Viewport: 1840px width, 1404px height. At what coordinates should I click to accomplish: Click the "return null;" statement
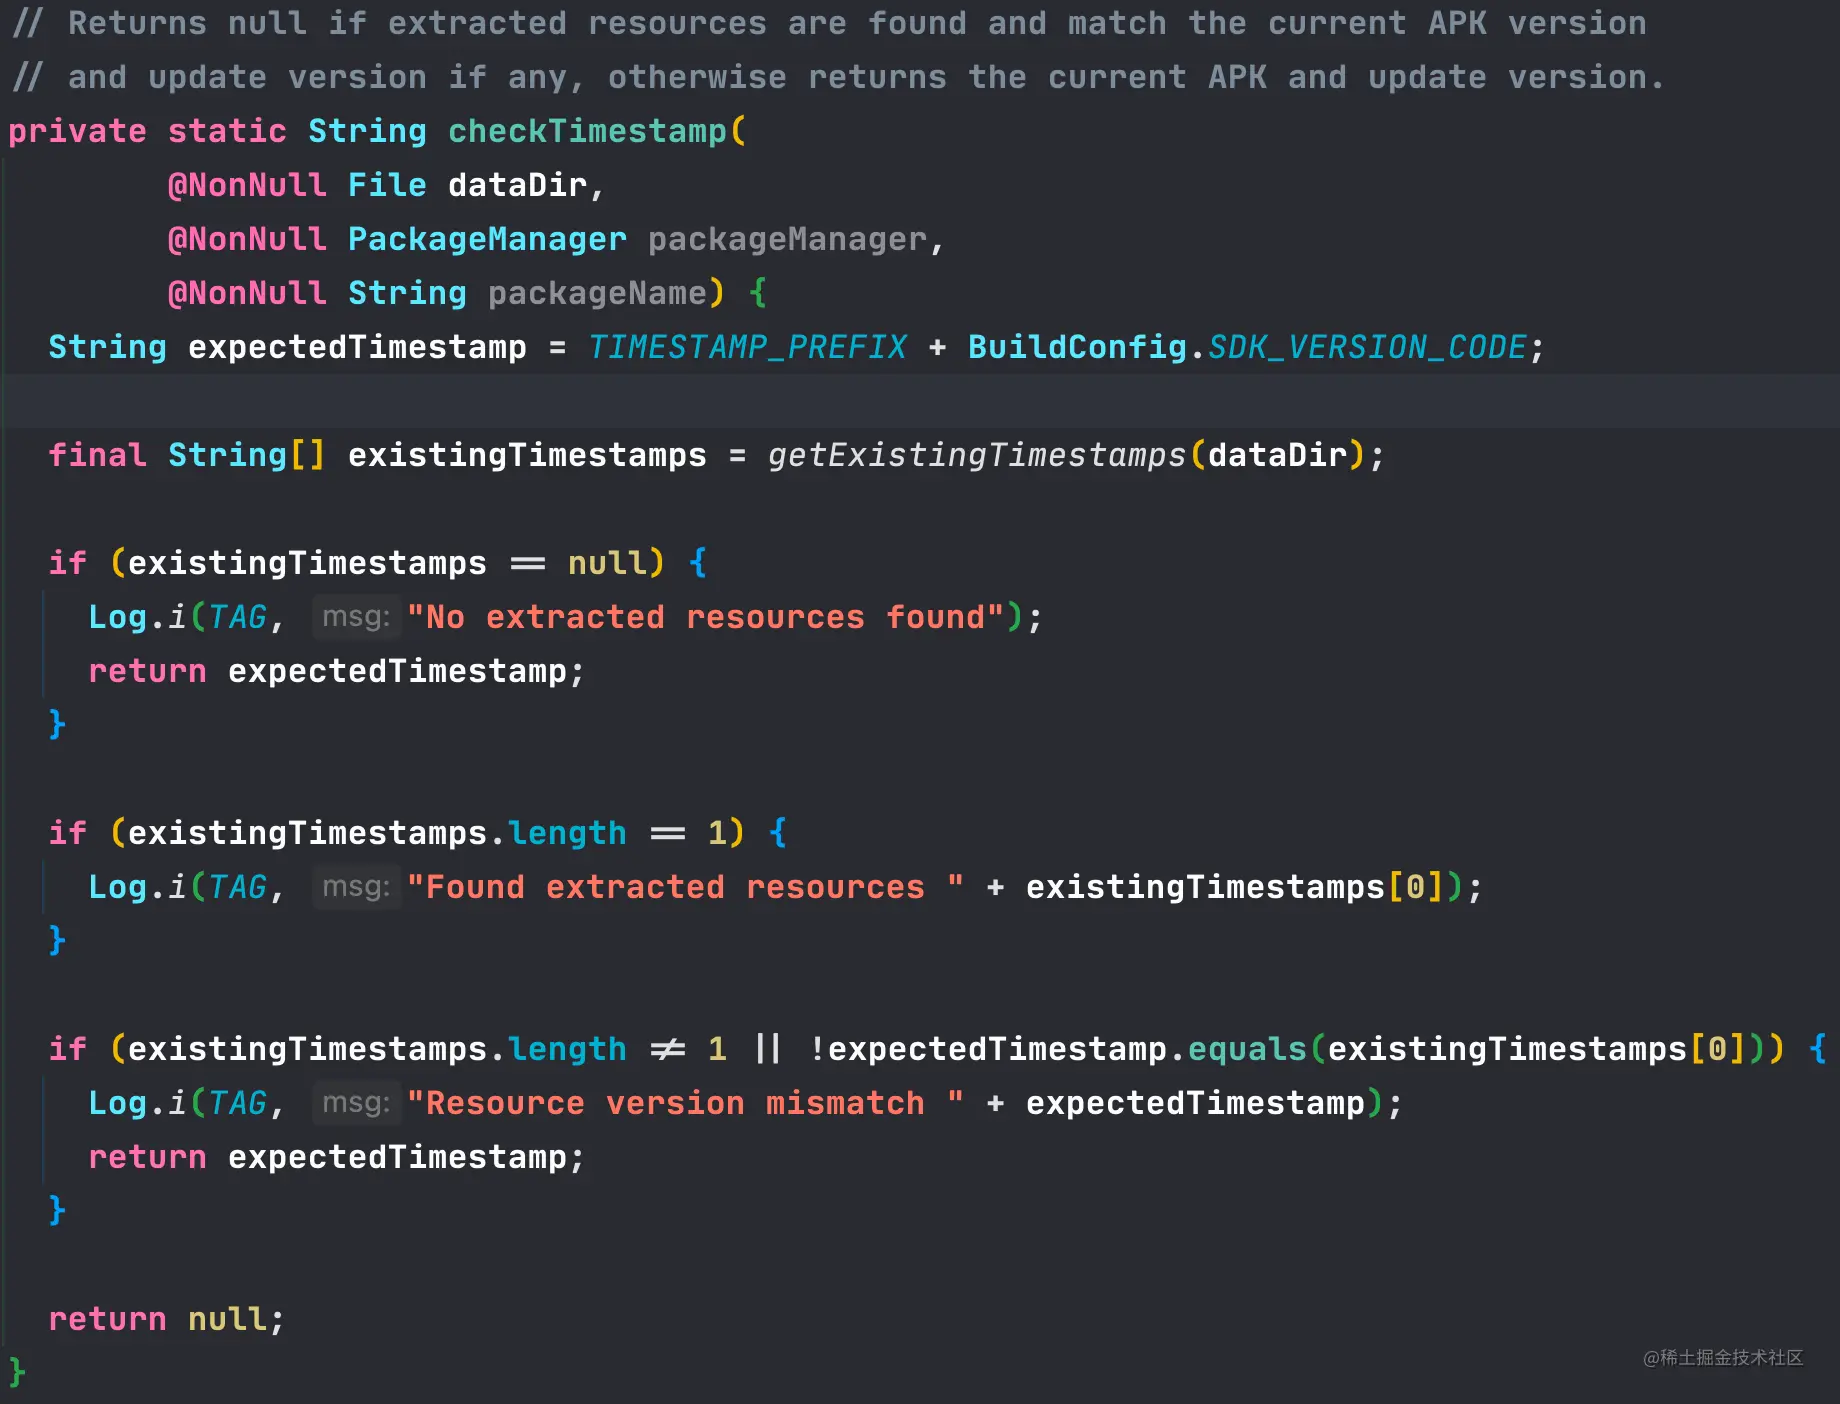click(167, 1319)
